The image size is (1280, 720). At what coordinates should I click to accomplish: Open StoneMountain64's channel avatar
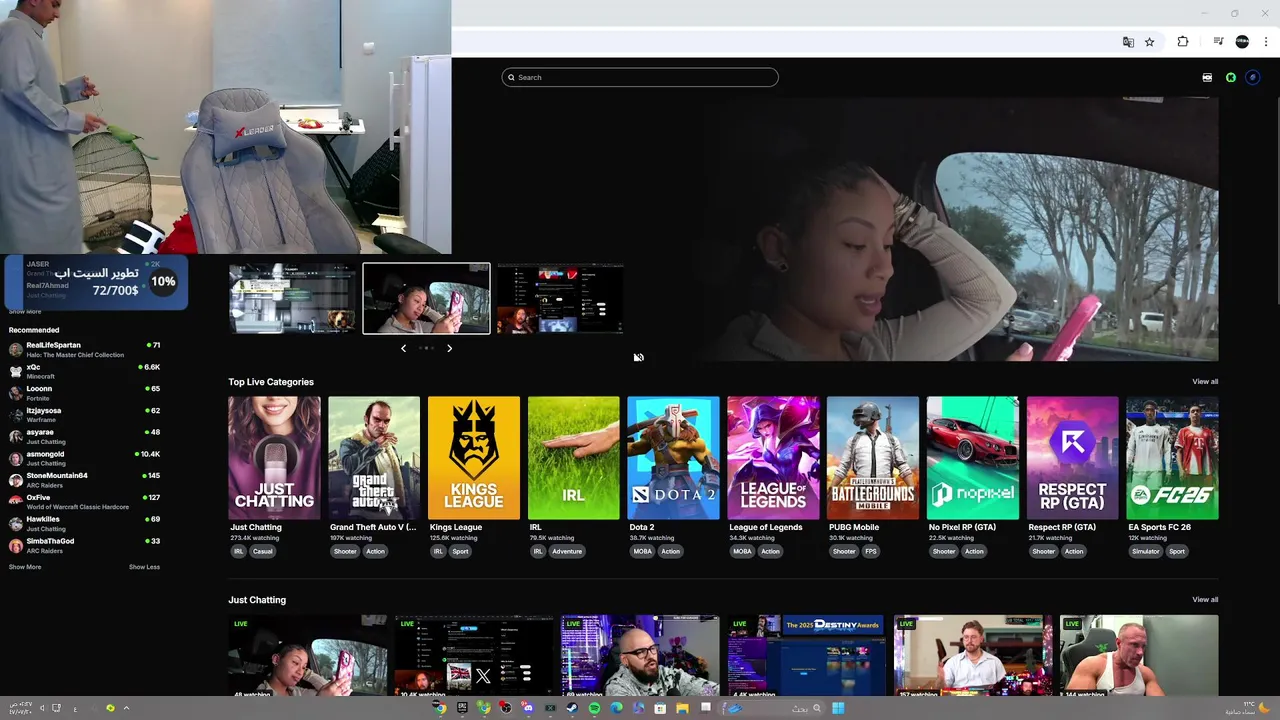(15, 479)
